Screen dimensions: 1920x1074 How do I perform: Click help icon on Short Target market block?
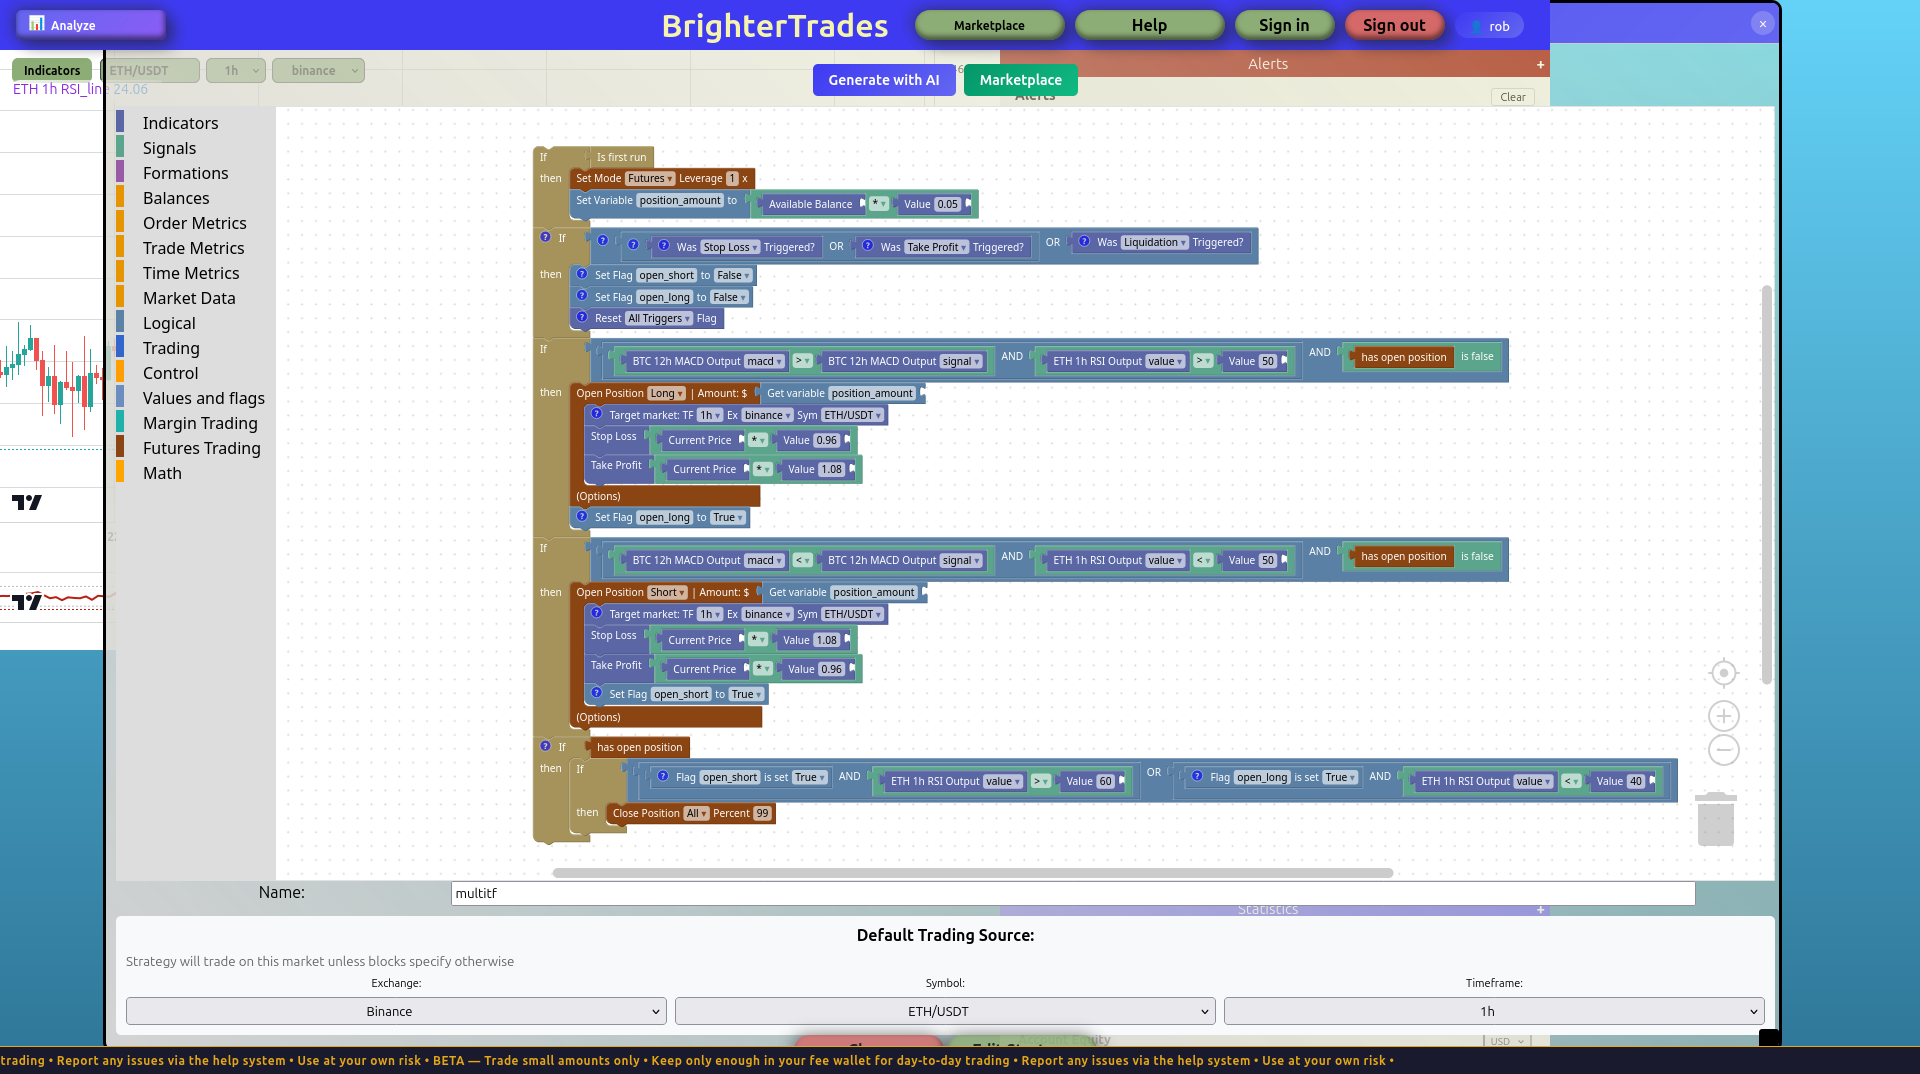tap(597, 612)
